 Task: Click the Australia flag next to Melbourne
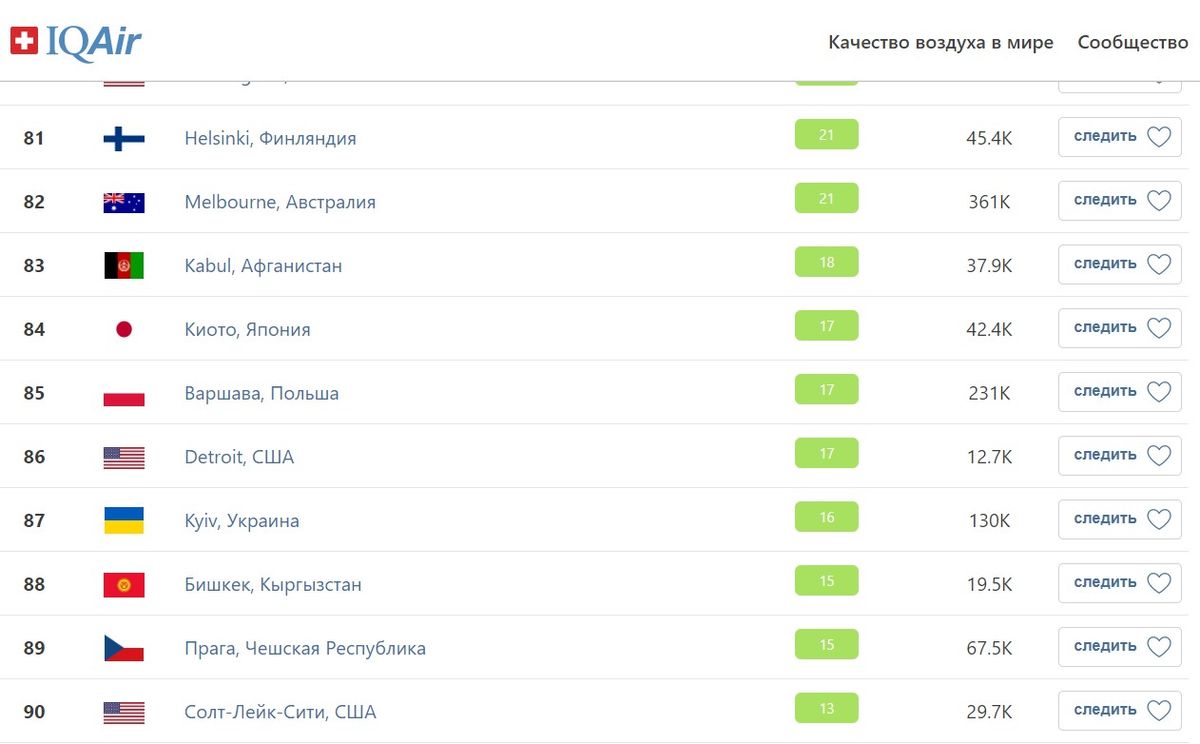pyautogui.click(x=124, y=202)
